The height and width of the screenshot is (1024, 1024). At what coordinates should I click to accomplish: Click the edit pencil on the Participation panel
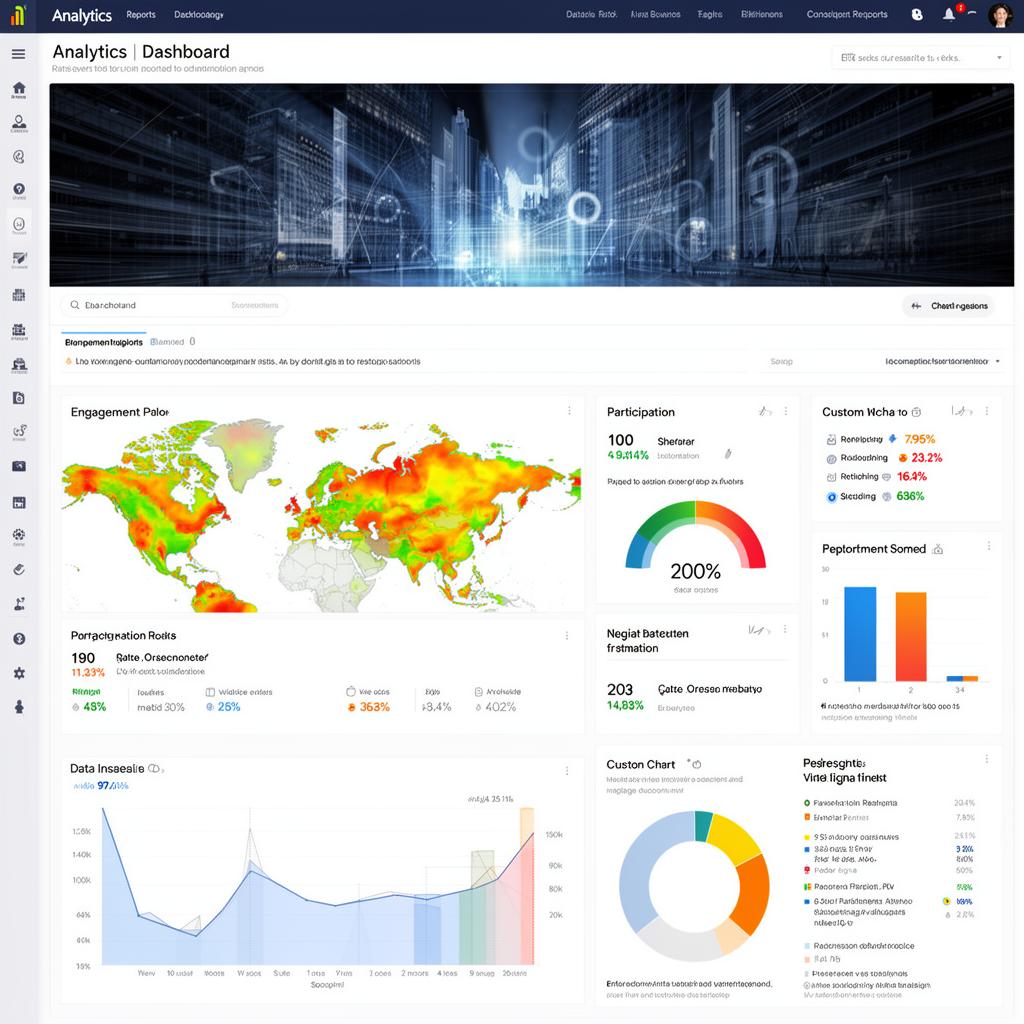point(764,410)
